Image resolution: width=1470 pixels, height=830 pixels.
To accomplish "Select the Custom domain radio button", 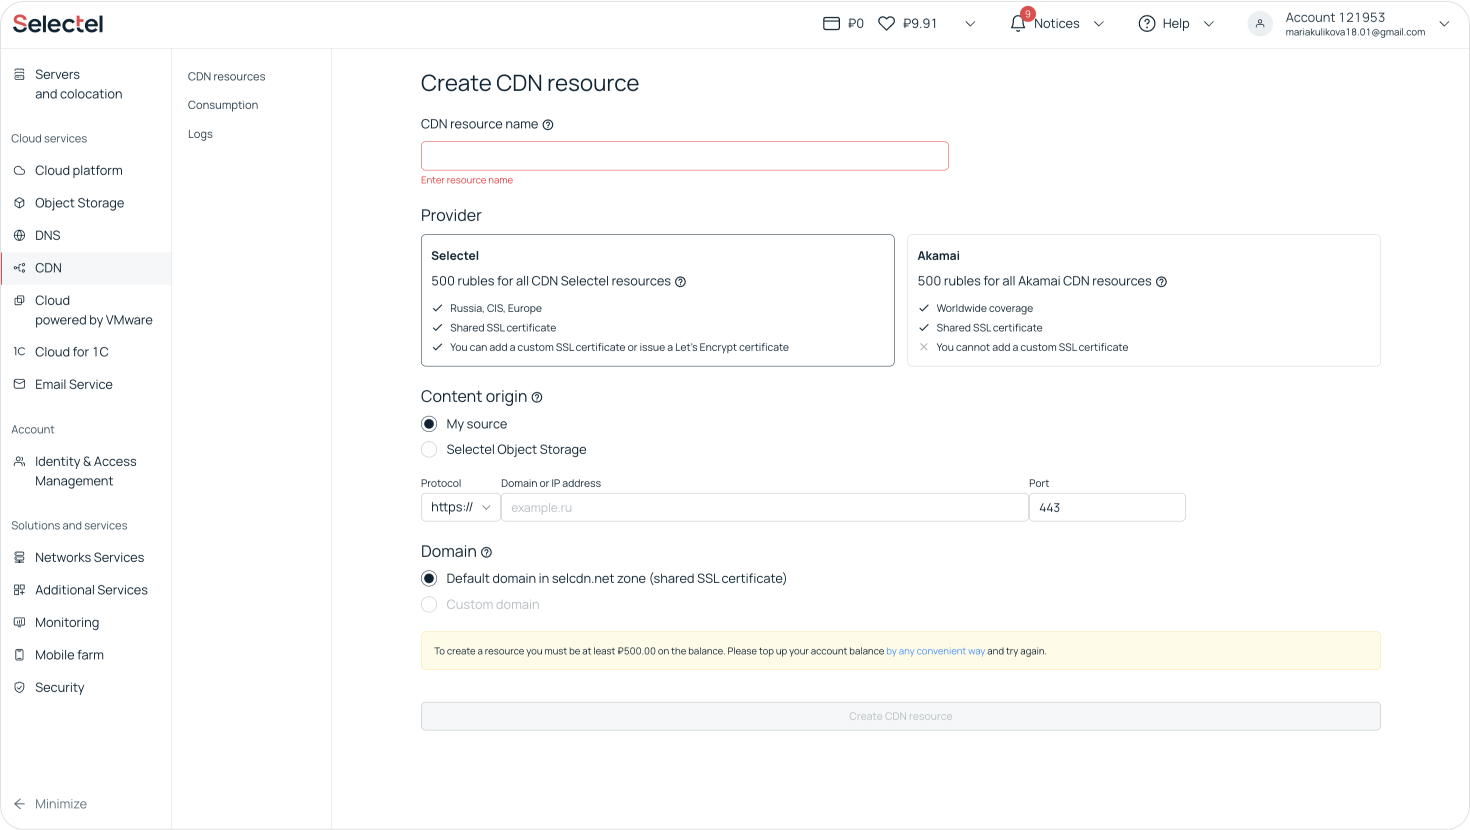I will click(x=429, y=605).
